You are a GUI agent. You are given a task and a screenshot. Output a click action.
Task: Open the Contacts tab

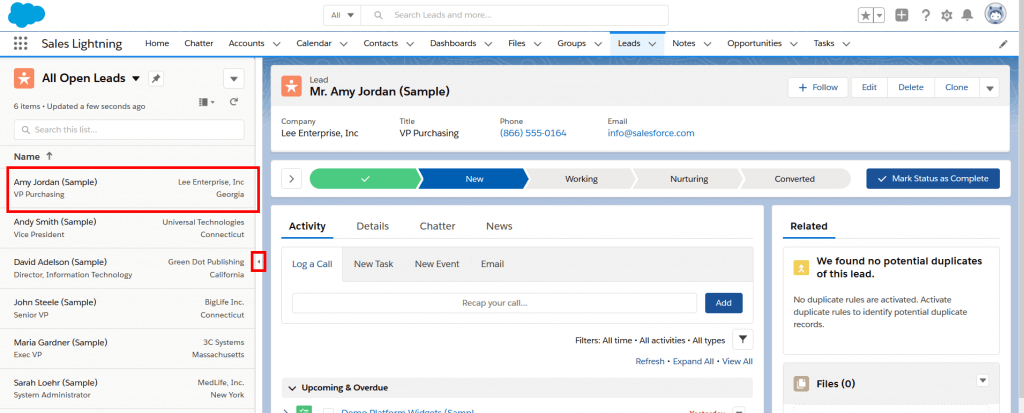(381, 44)
